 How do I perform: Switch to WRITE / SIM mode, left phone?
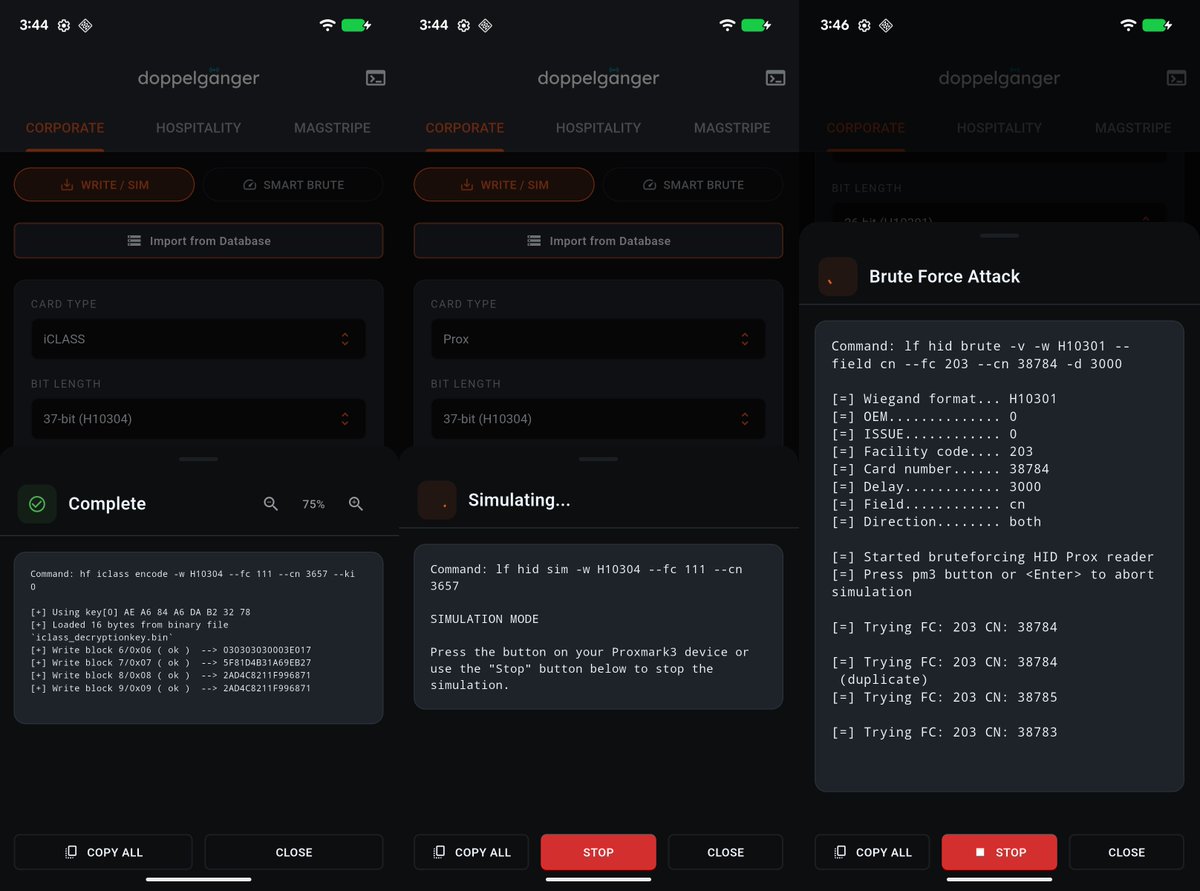pos(104,185)
